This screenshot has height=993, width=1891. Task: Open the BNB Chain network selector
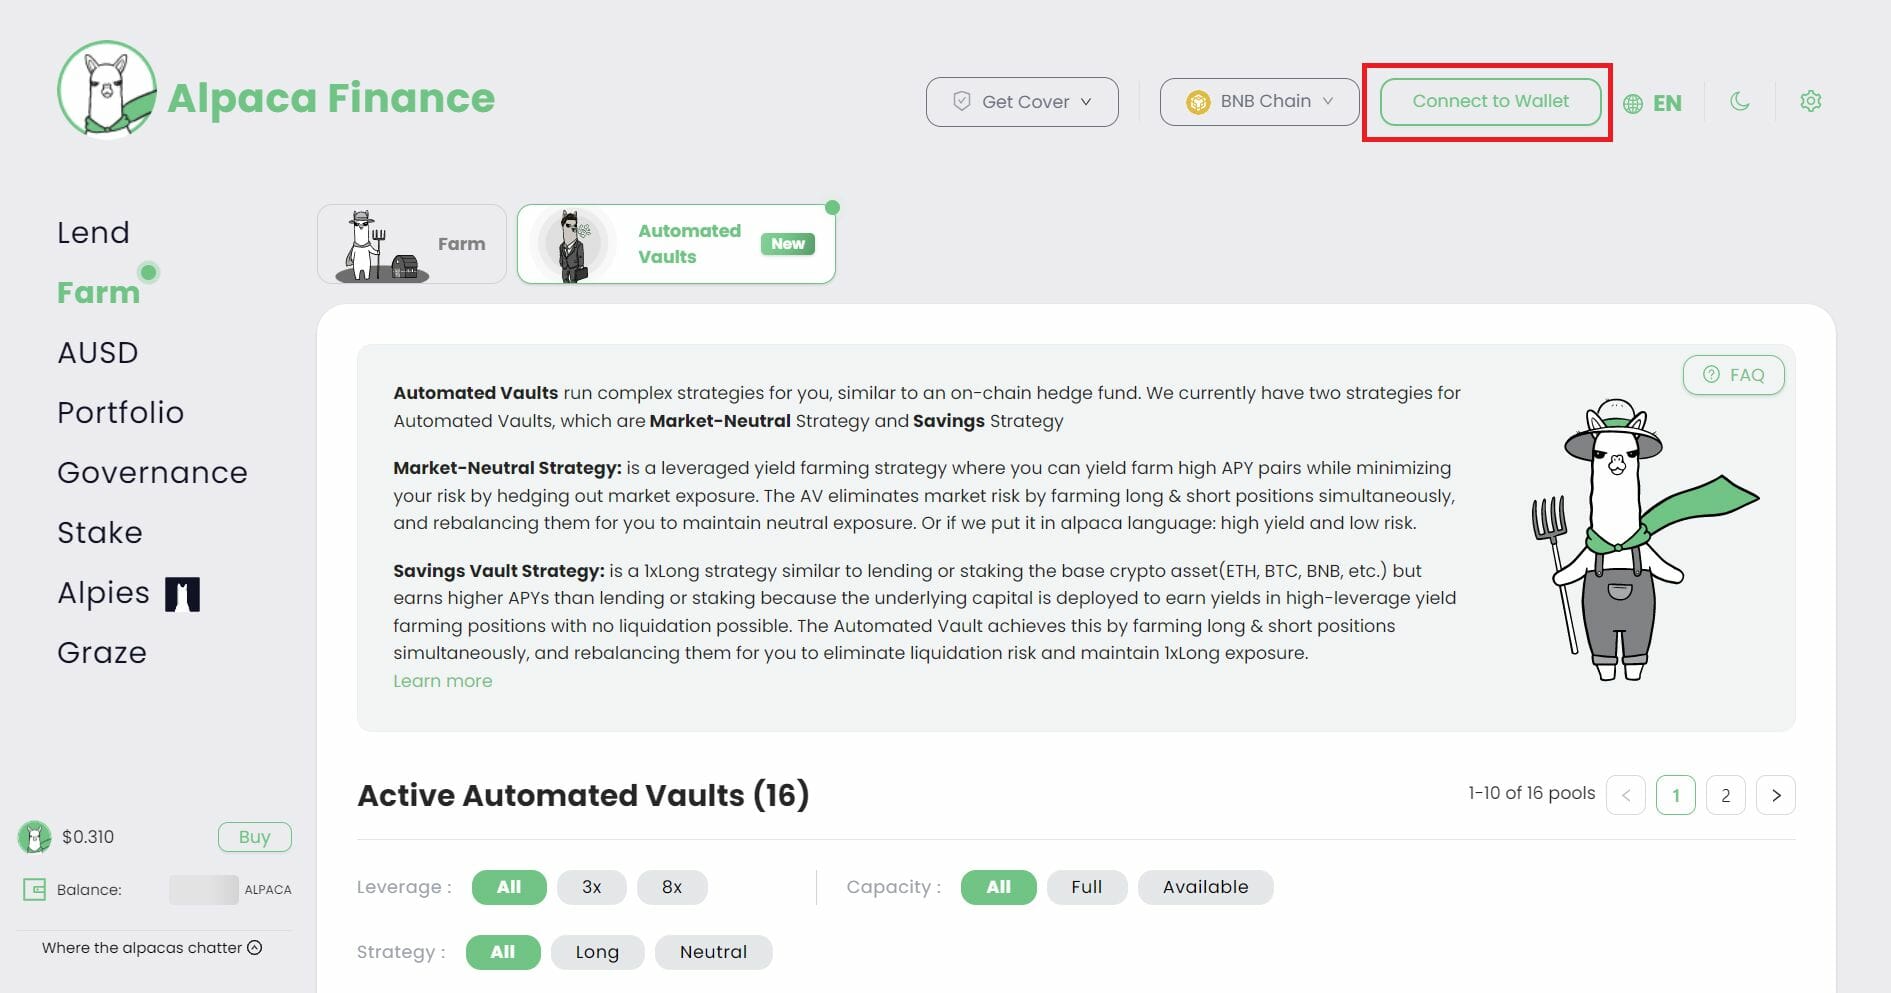pos(1259,102)
